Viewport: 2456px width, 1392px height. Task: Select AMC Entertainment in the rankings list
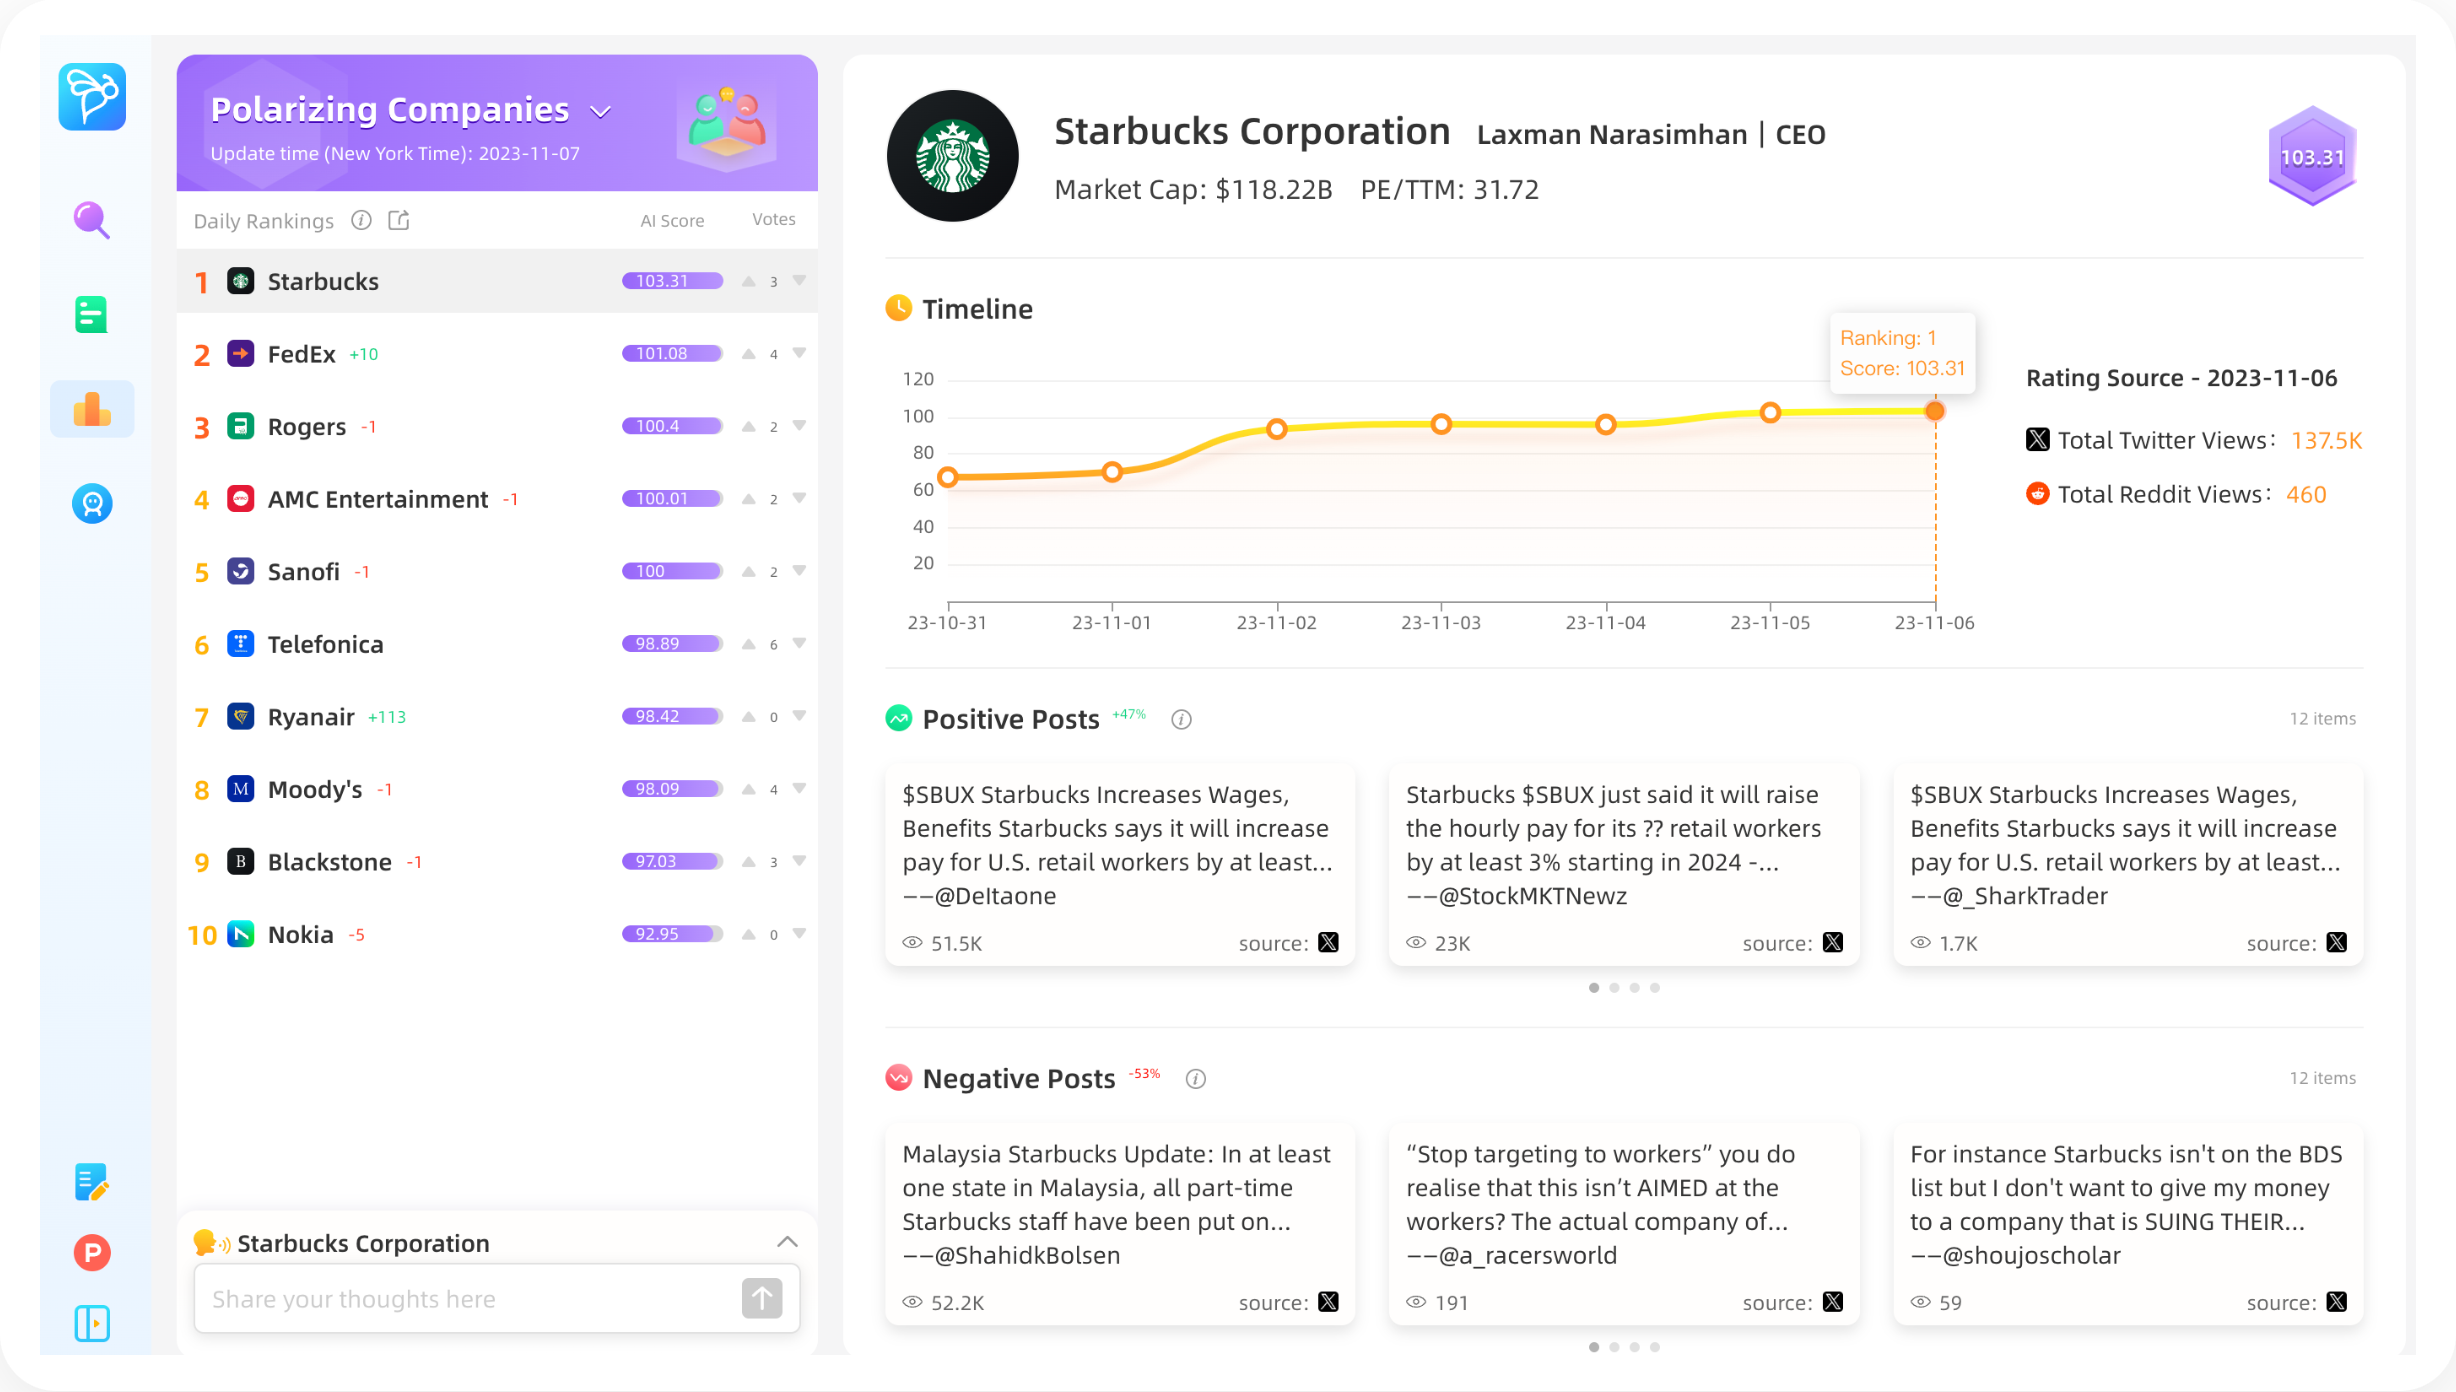(378, 499)
